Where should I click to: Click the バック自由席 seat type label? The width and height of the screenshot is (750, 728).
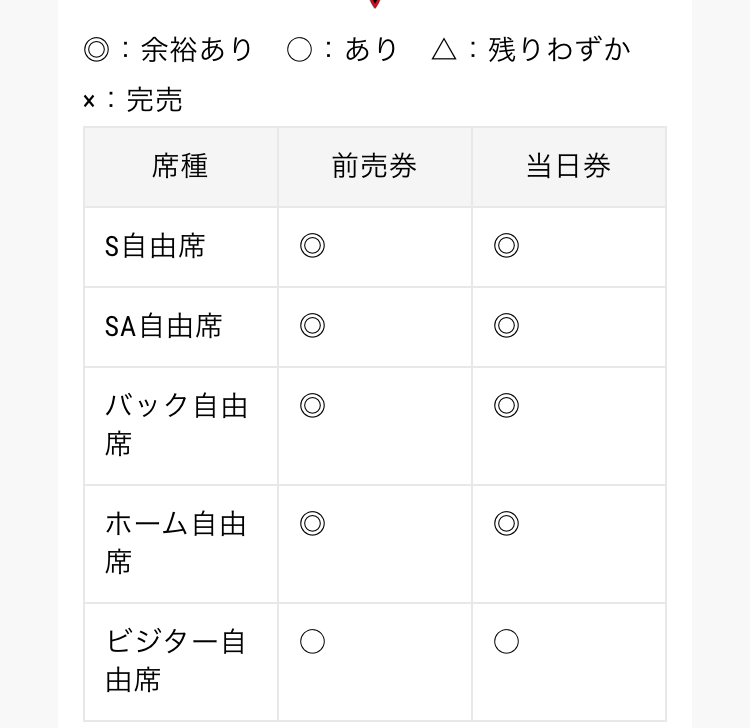coord(176,425)
